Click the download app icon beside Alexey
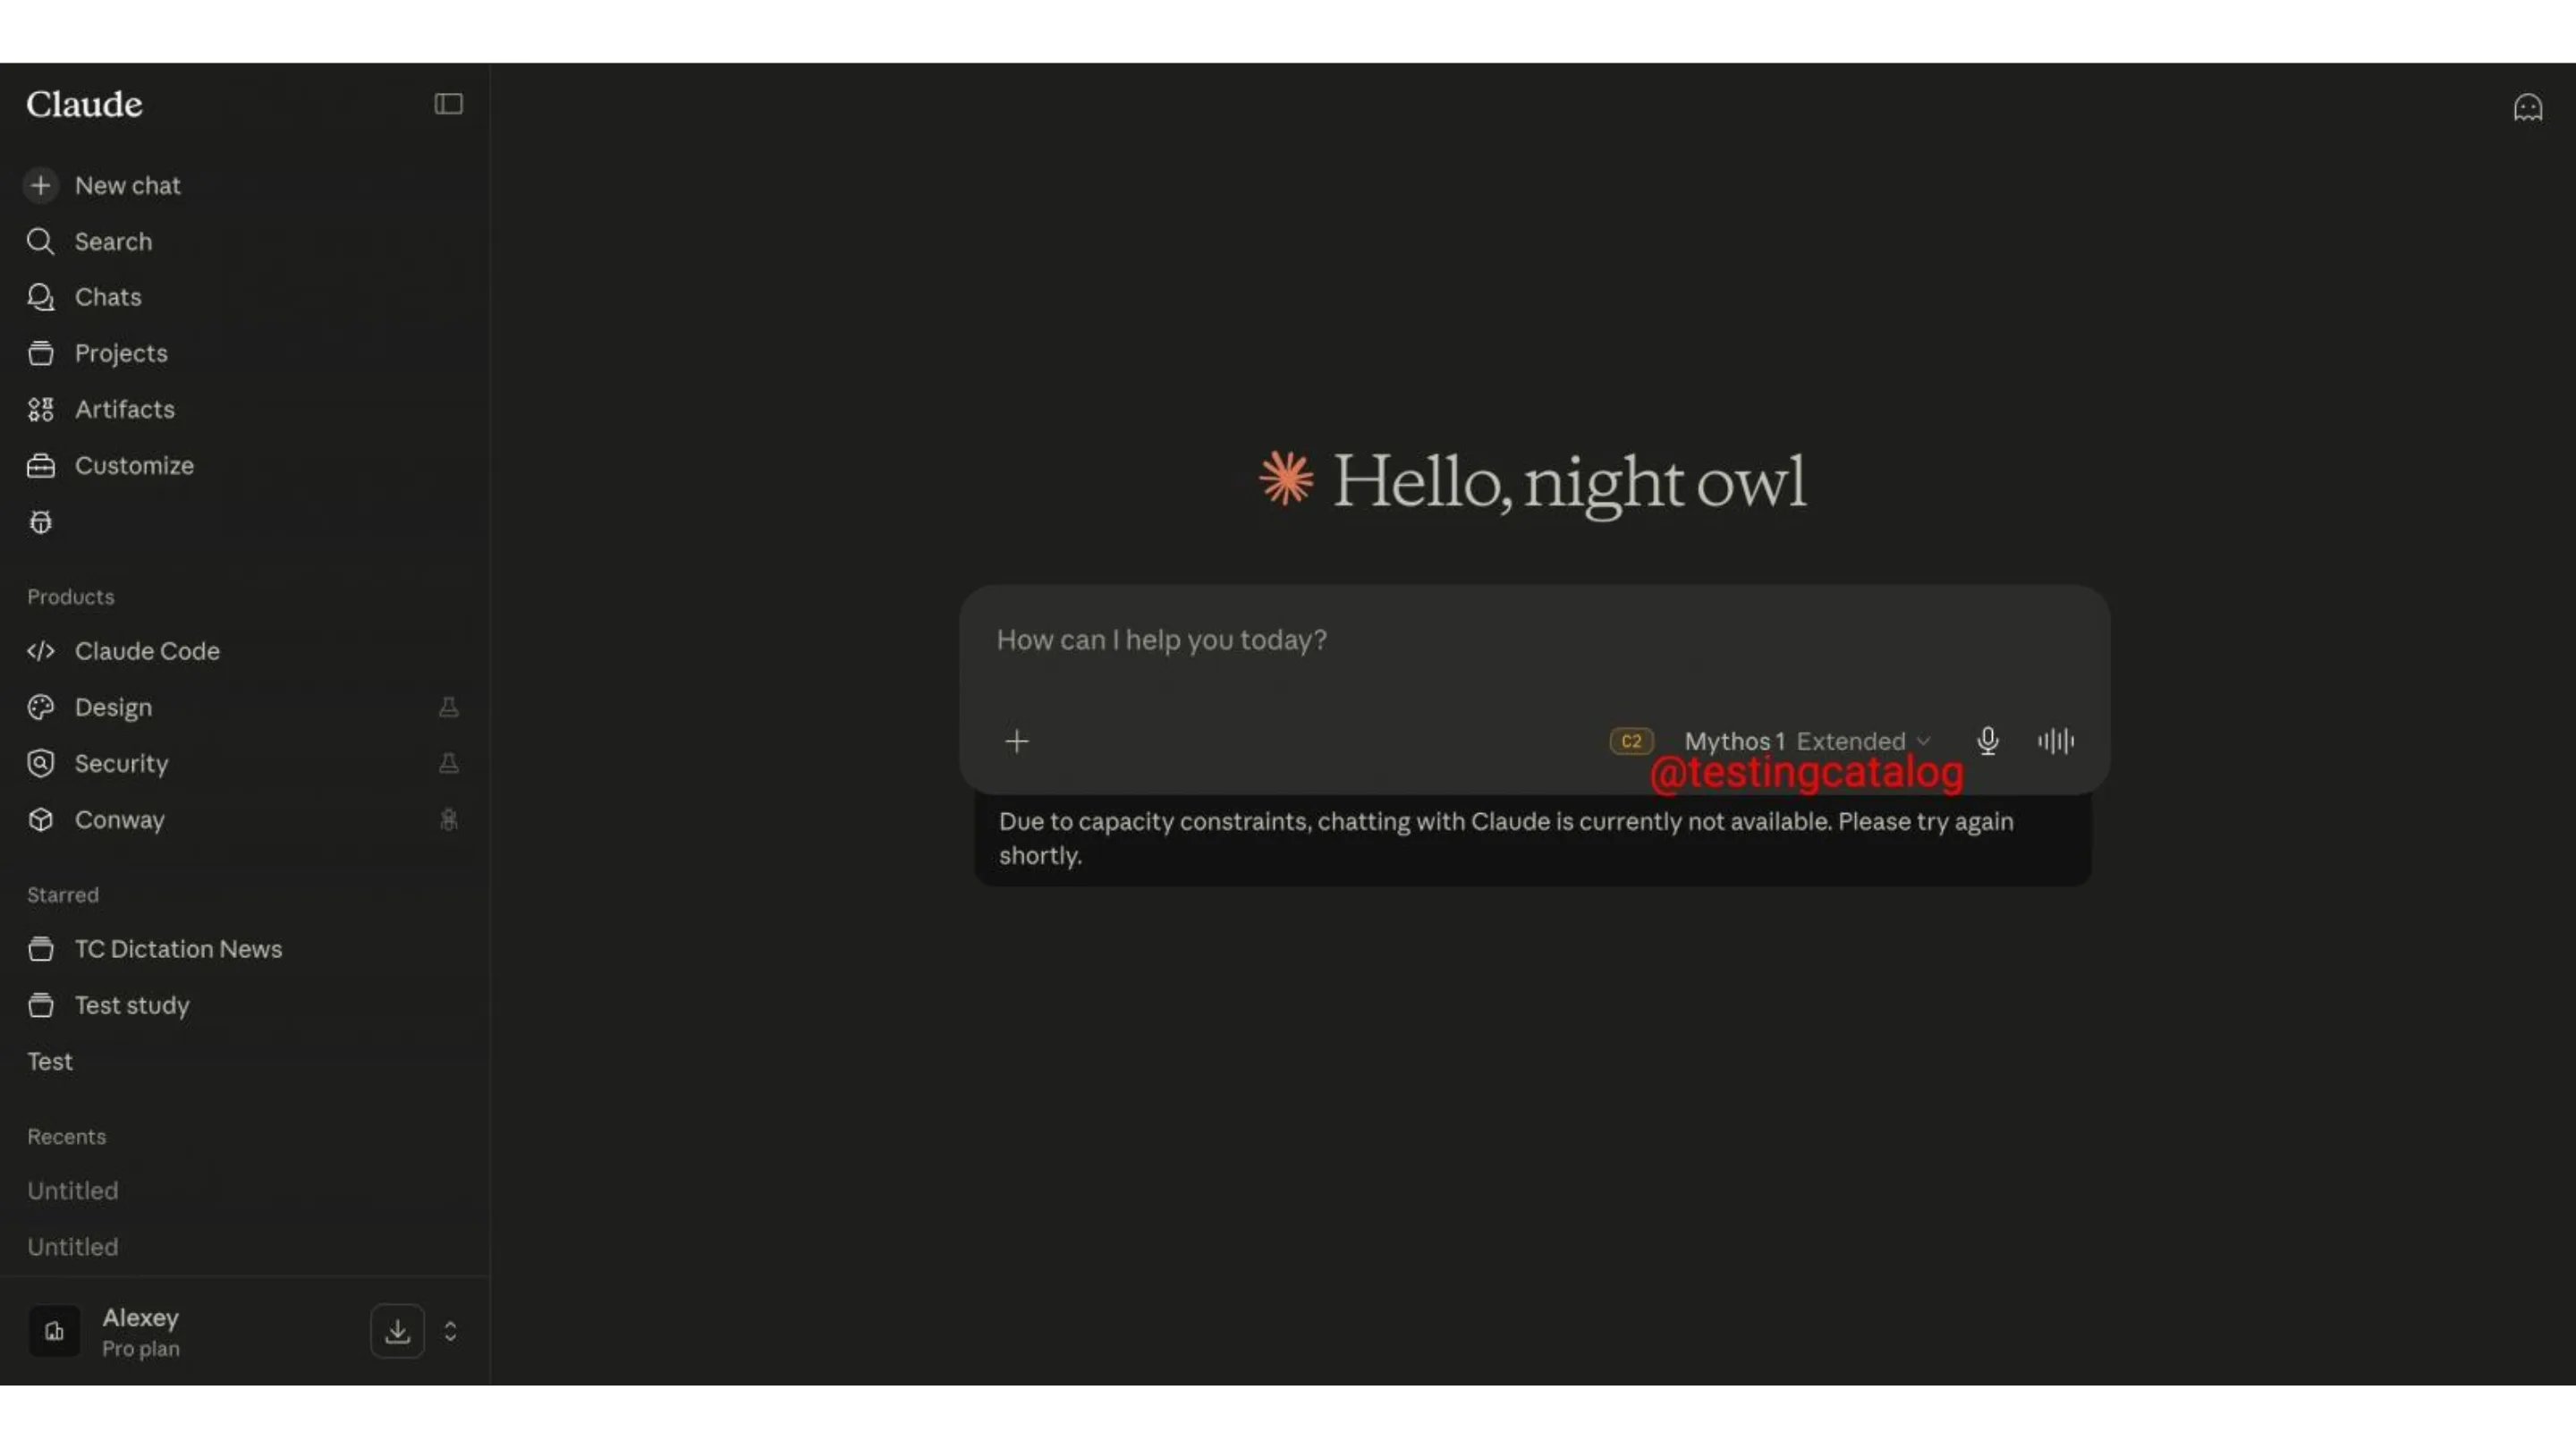The image size is (2576, 1449). tap(397, 1331)
